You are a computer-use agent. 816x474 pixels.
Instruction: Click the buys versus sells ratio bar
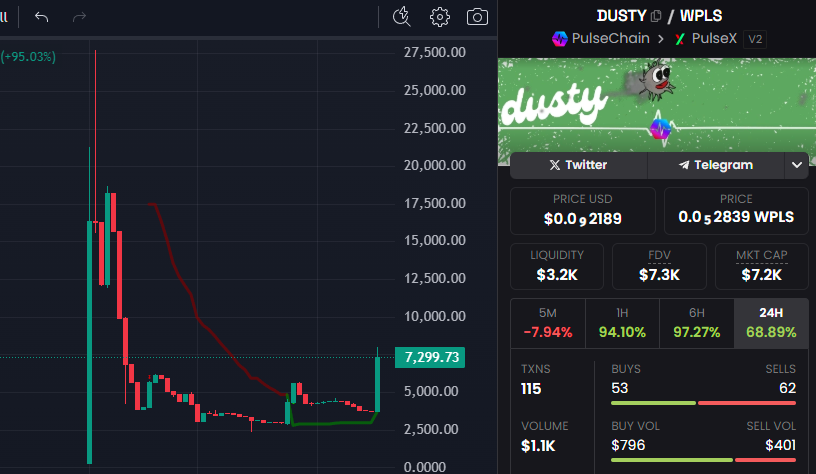point(704,403)
